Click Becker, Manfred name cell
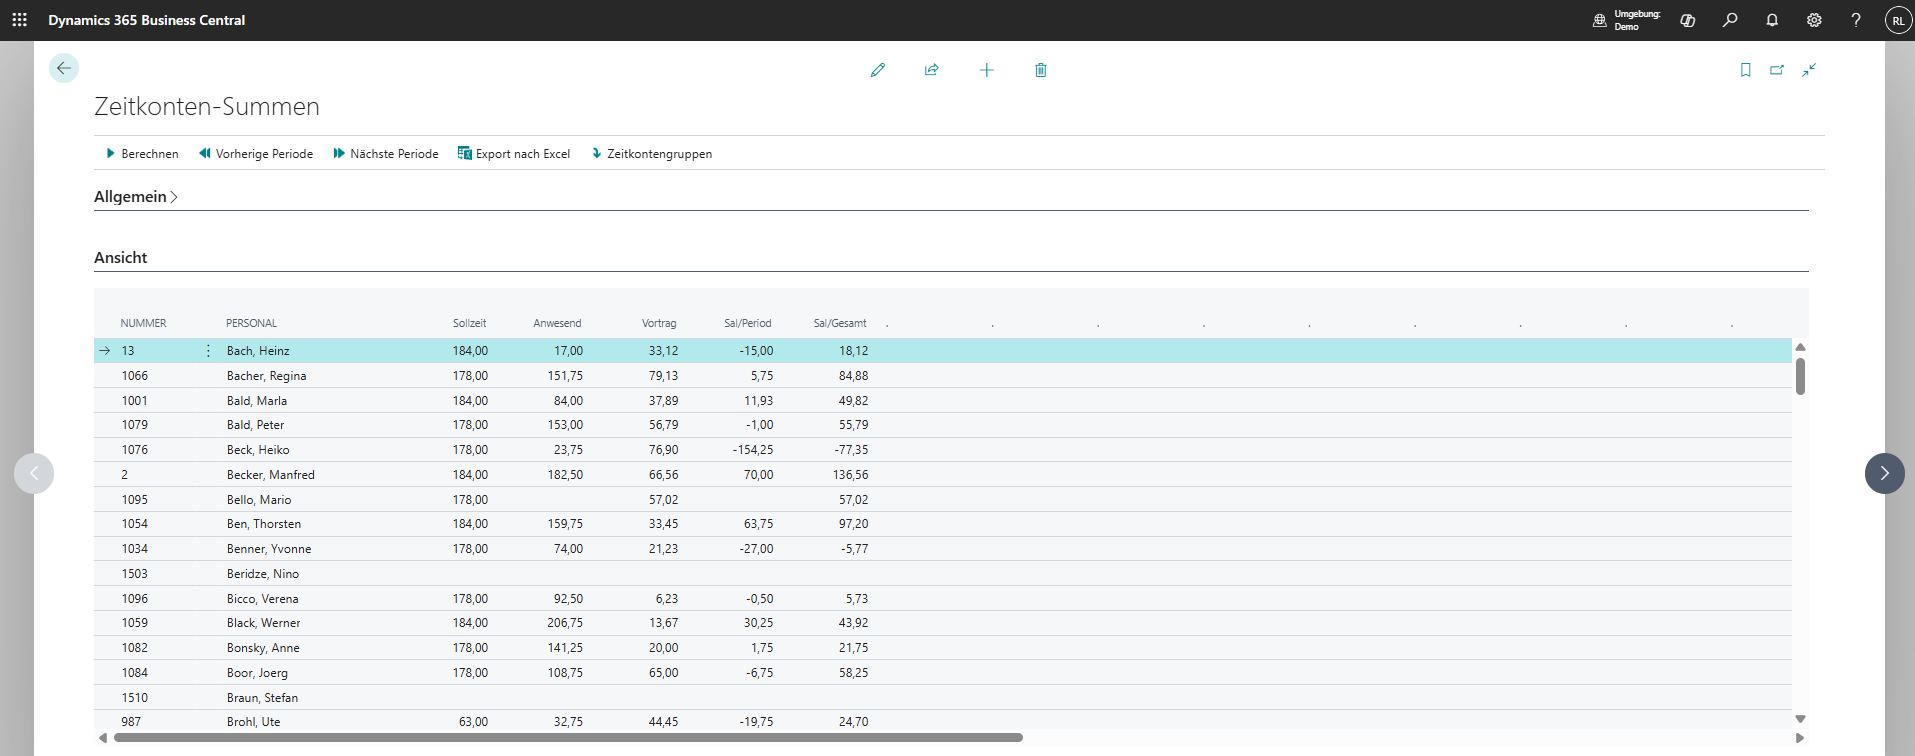1915x756 pixels. pyautogui.click(x=270, y=475)
